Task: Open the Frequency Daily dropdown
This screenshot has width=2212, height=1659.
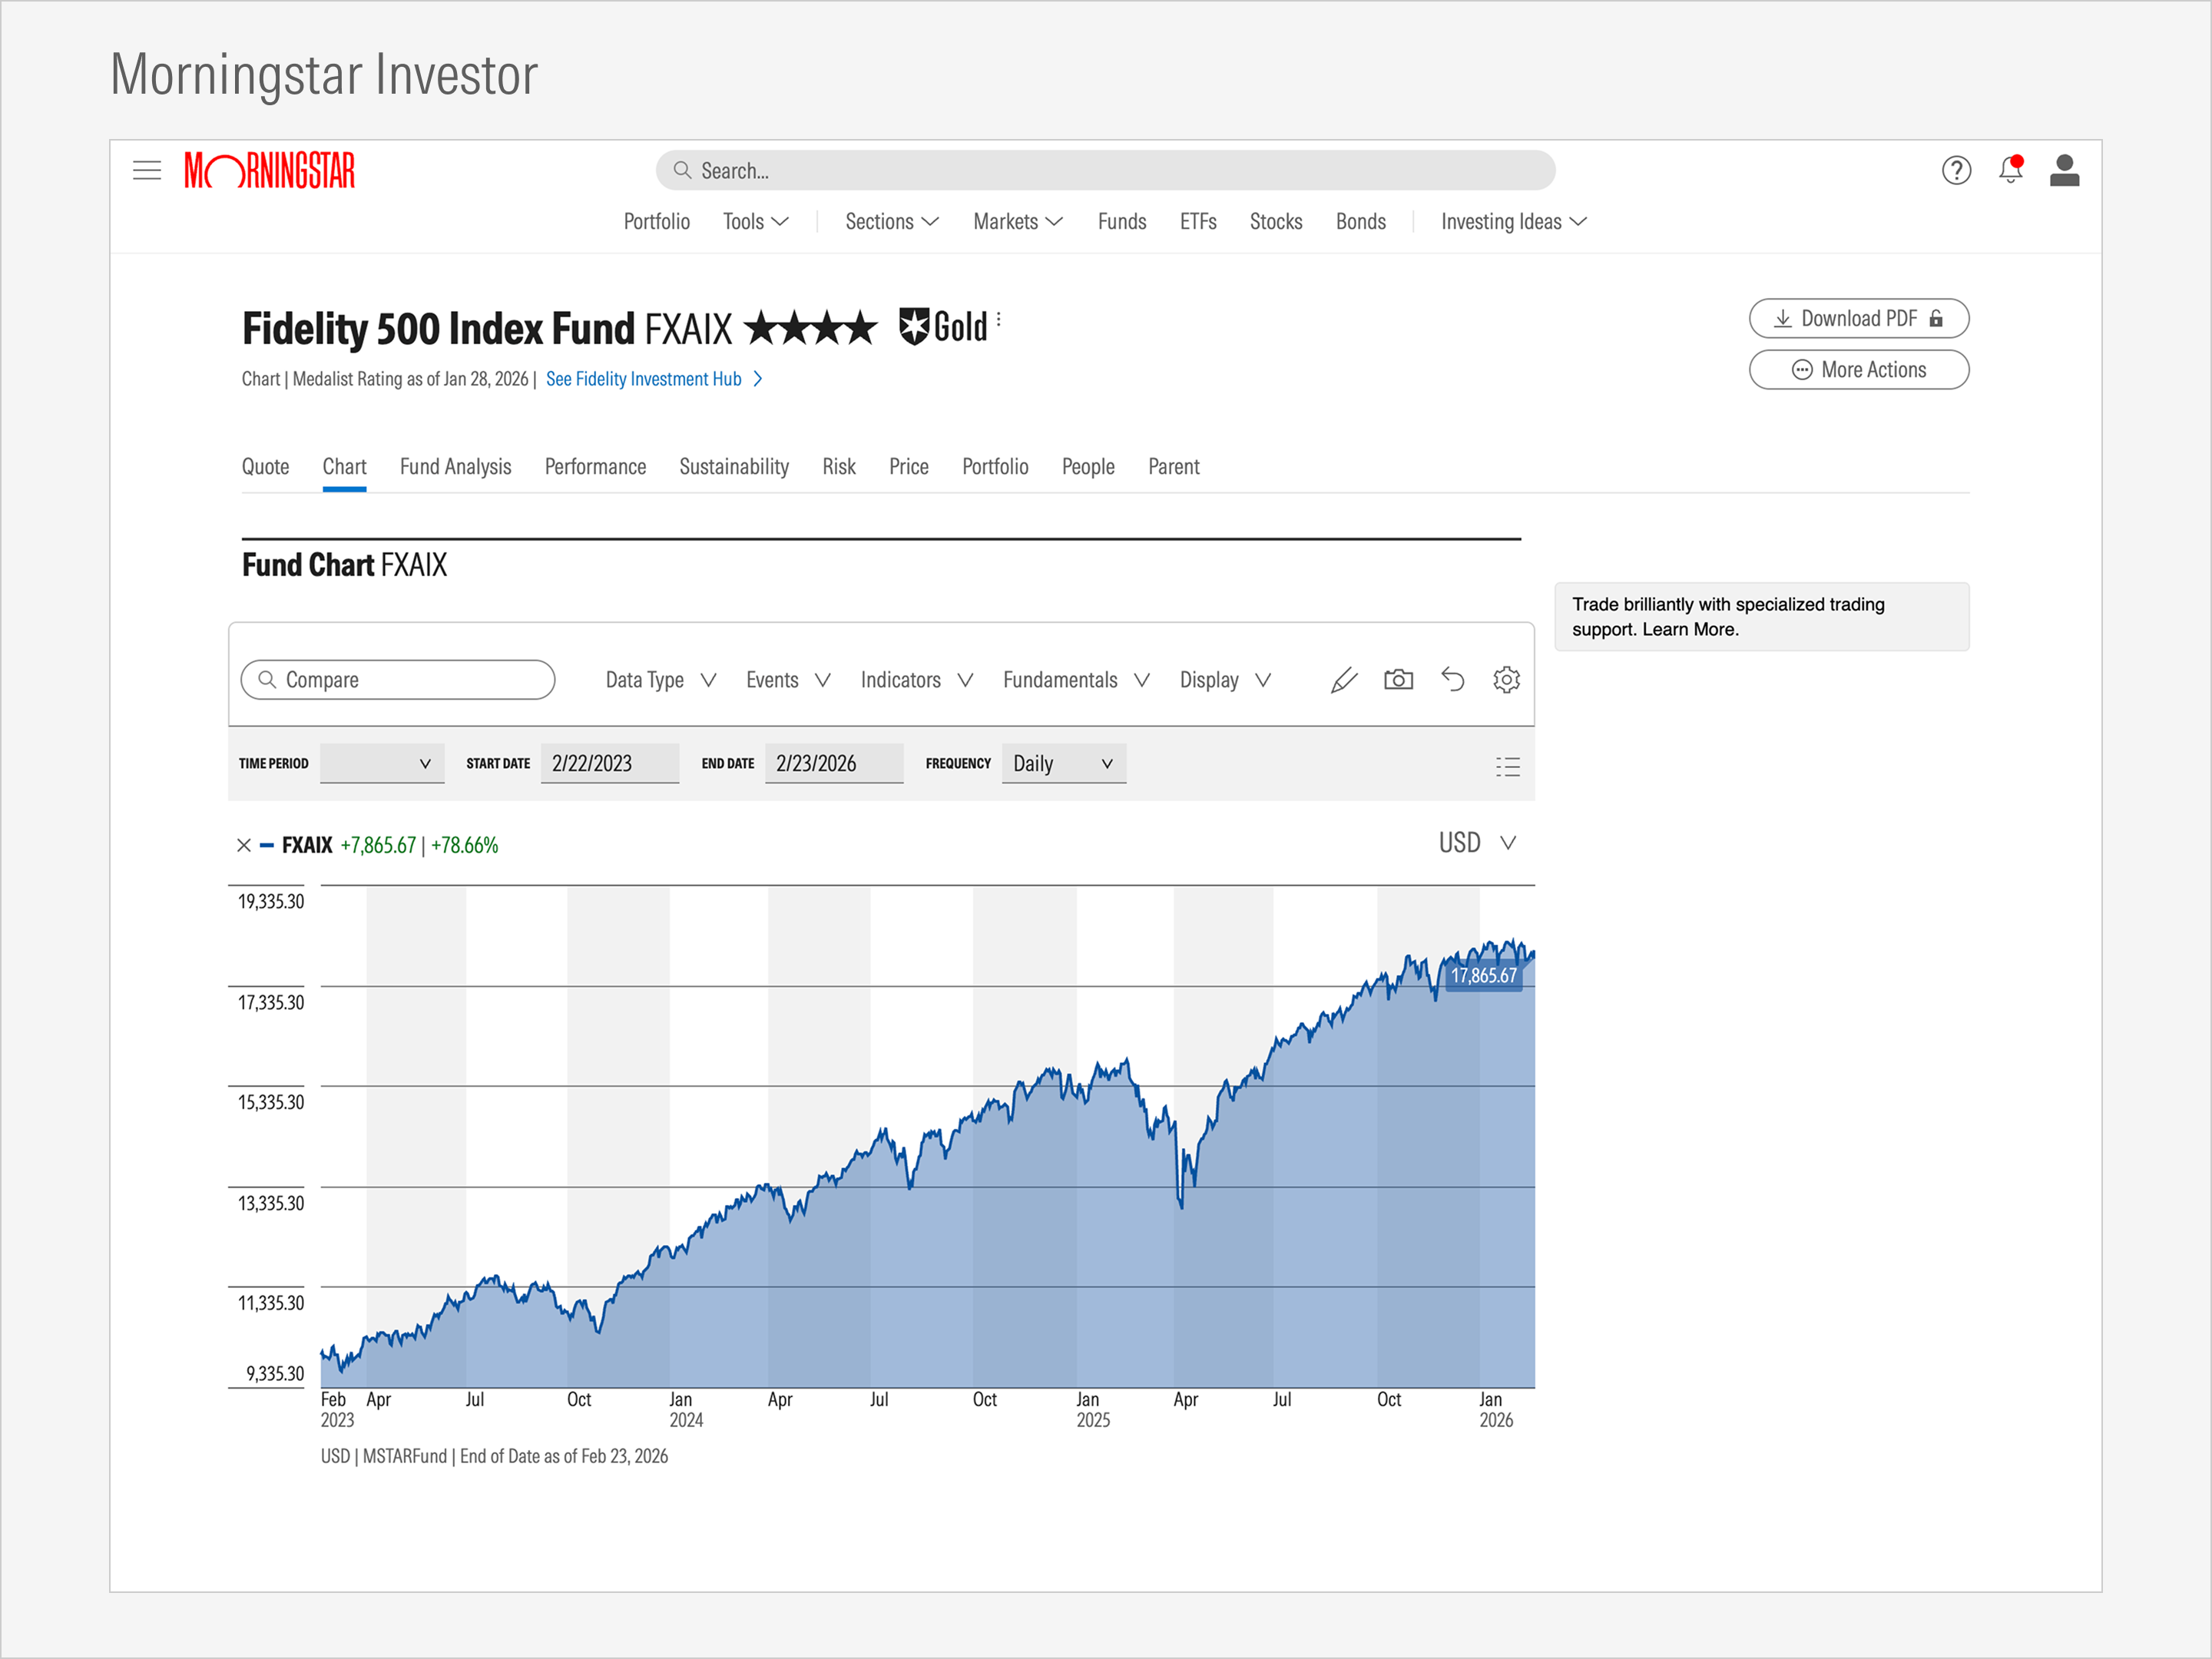Action: click(x=1064, y=763)
